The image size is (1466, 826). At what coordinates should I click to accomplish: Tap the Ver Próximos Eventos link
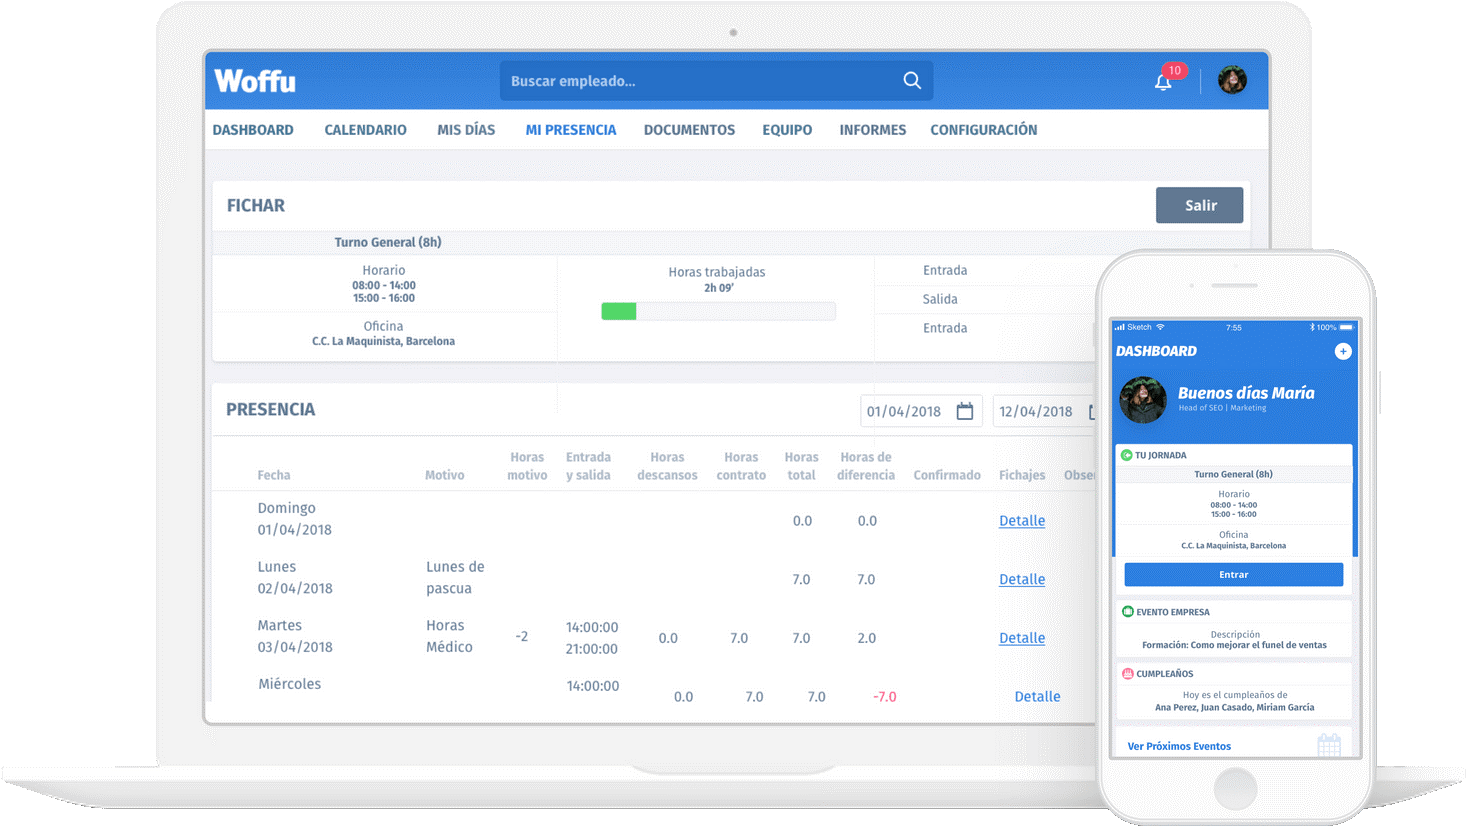(1179, 746)
